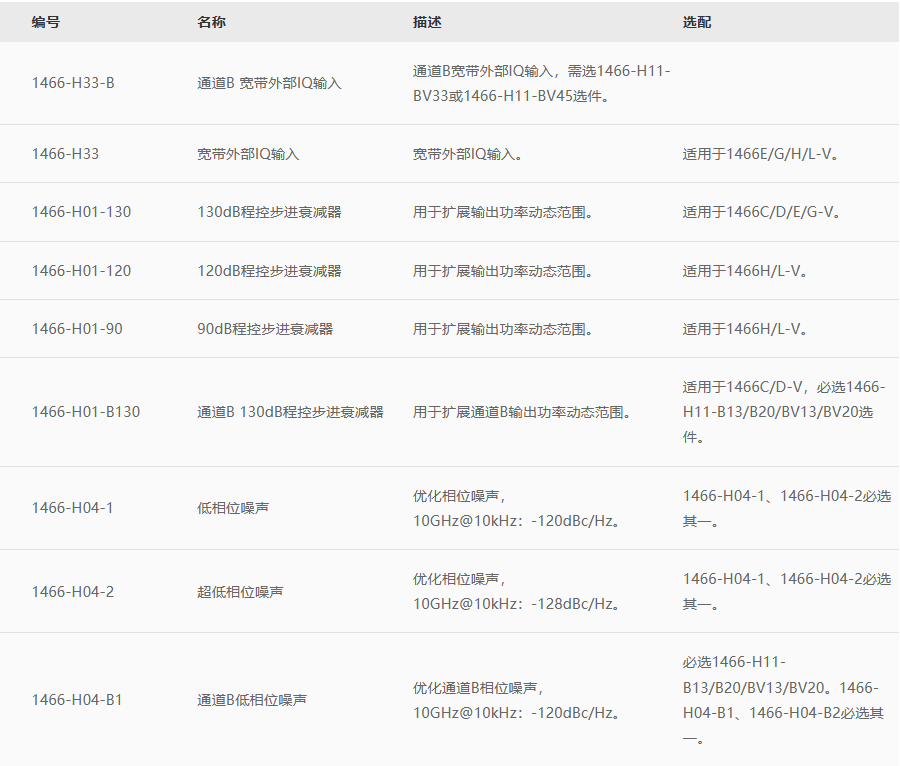Click the 通道B 130dB程控步进衰减器 name cell
Image resolution: width=900 pixels, height=766 pixels.
[290, 412]
